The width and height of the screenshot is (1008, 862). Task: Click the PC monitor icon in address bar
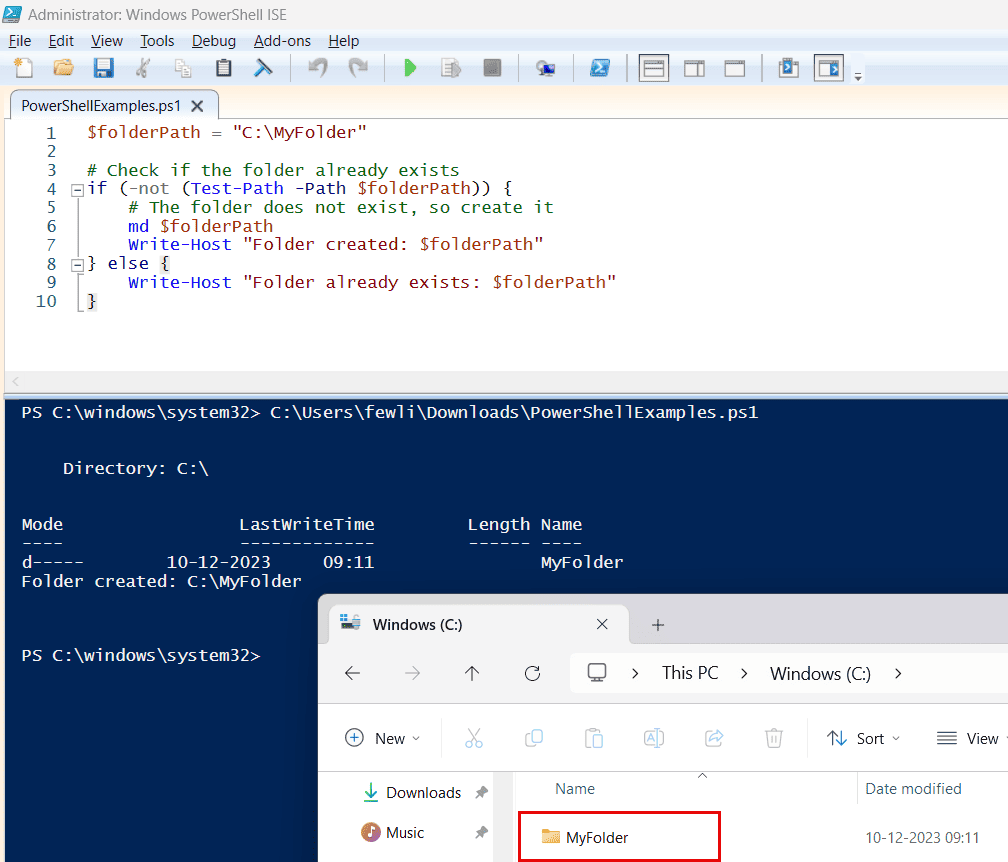(597, 673)
